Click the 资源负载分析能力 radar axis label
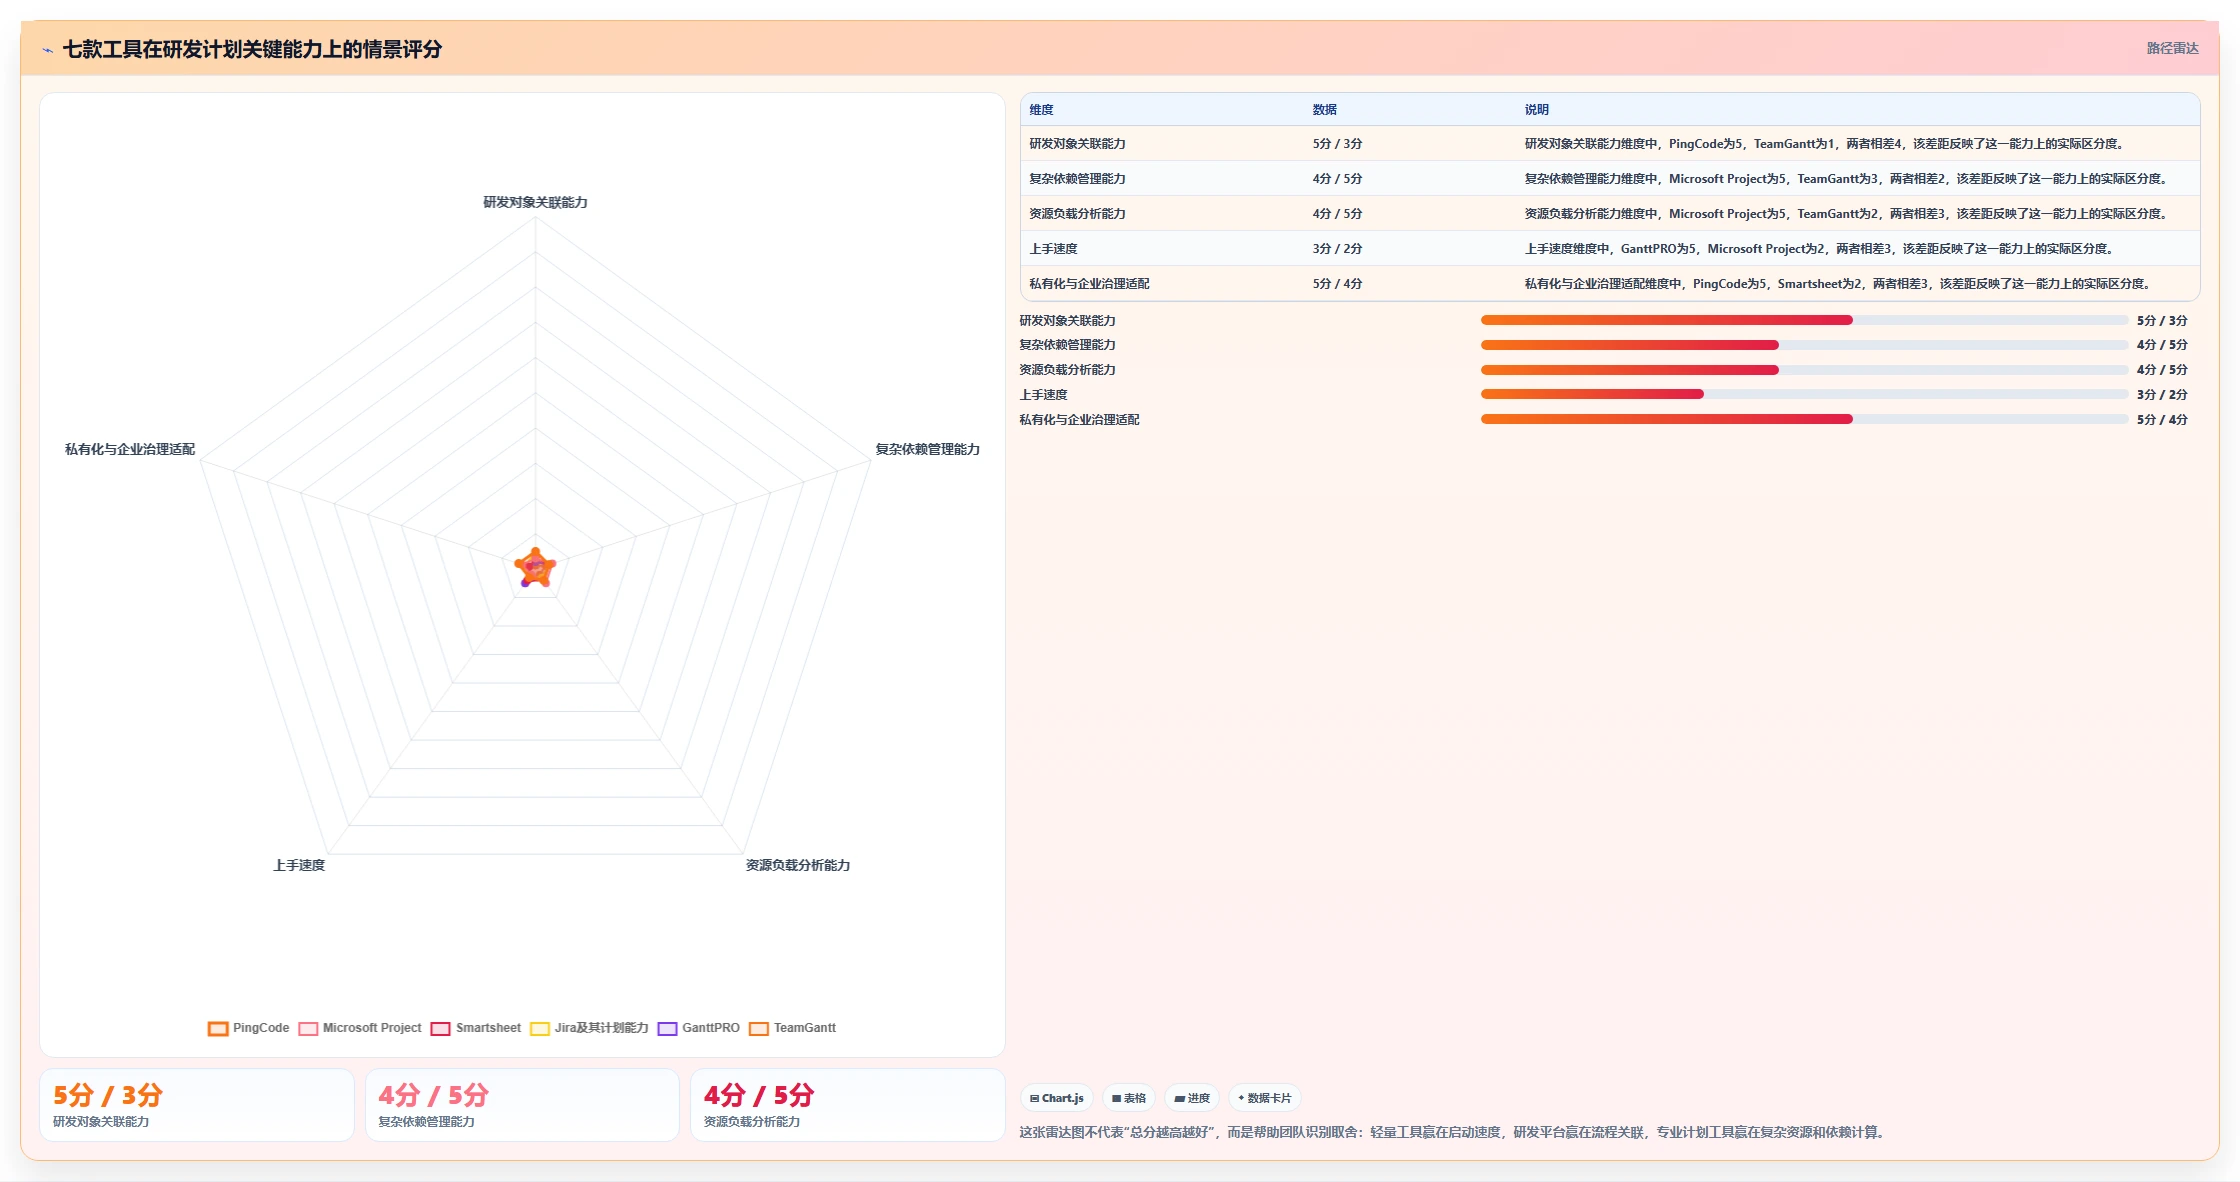This screenshot has width=2240, height=1182. [797, 865]
